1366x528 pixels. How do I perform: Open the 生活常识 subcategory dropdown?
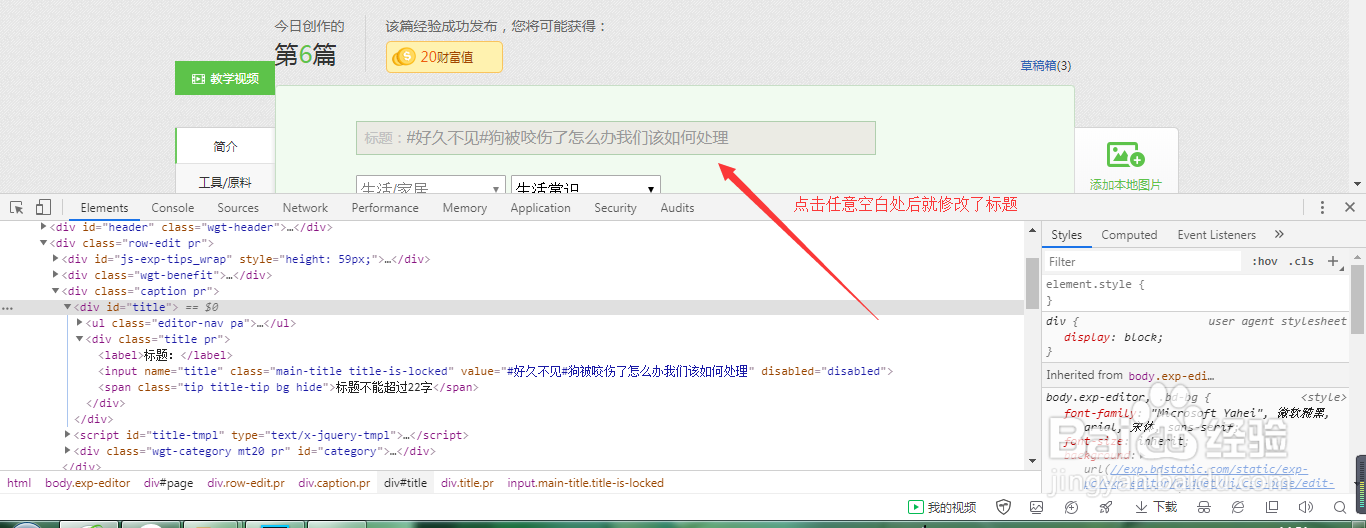pyautogui.click(x=585, y=186)
